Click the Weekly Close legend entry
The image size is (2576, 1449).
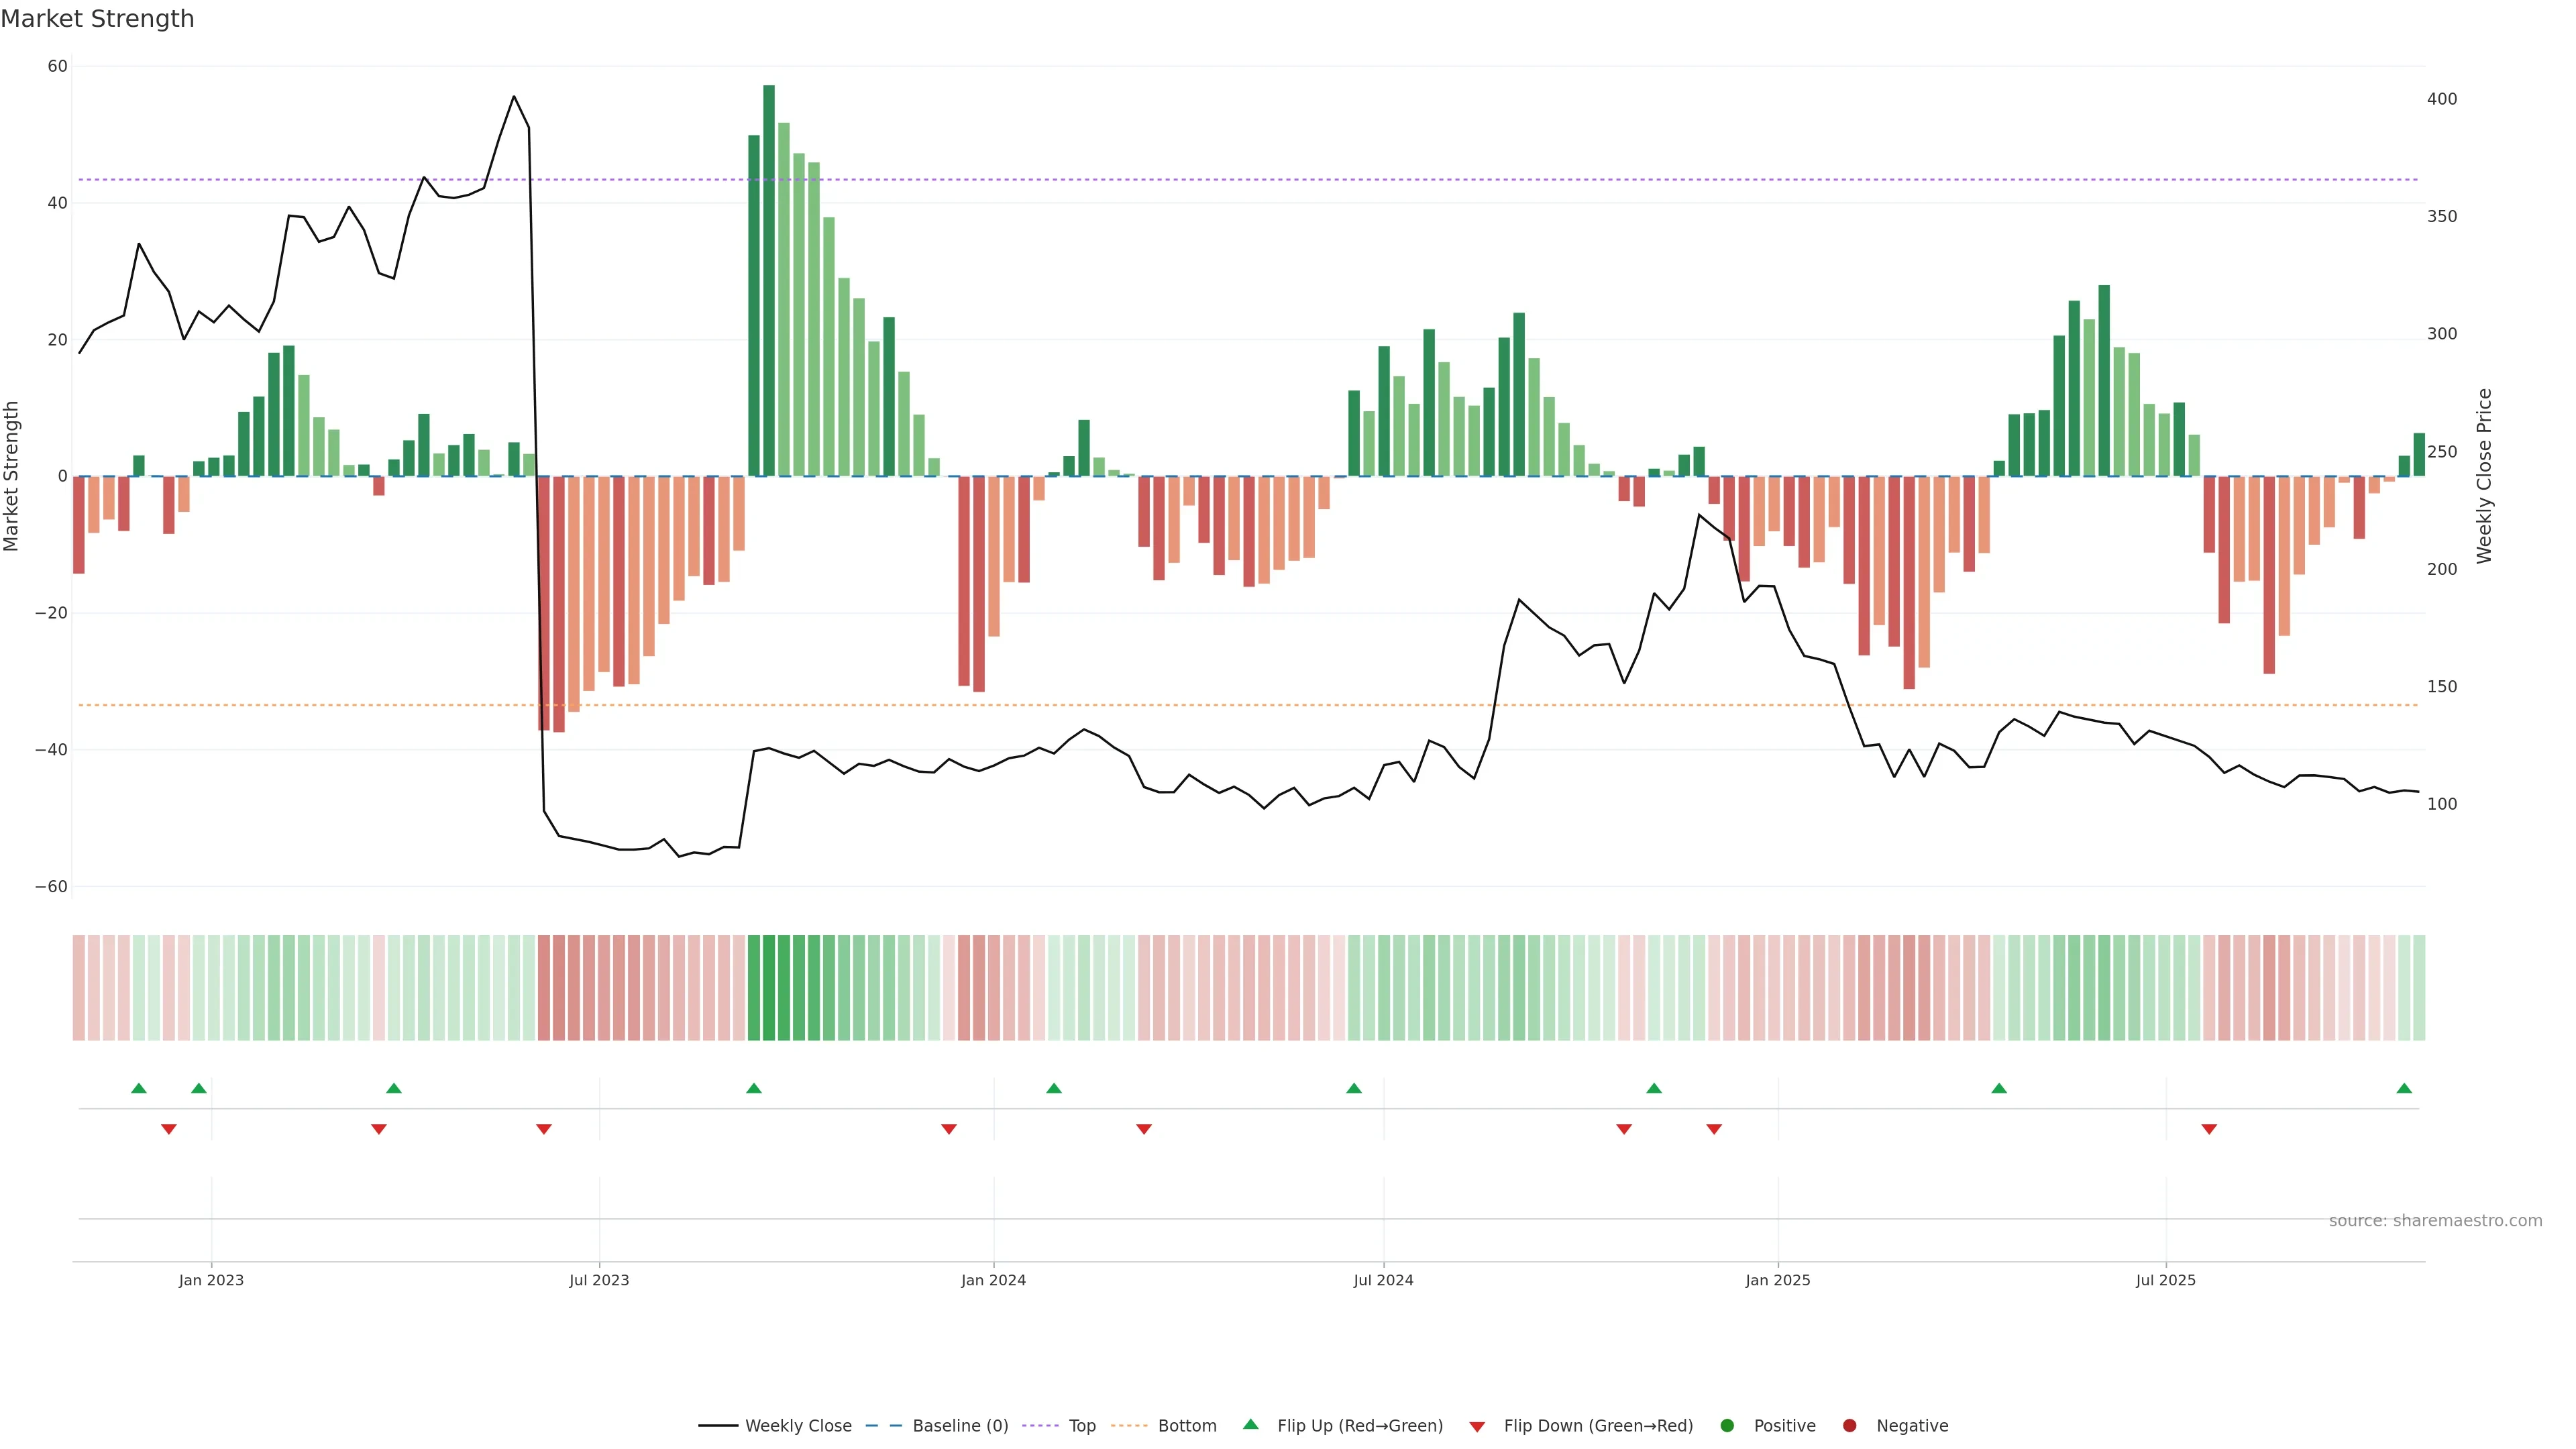click(x=797, y=1426)
